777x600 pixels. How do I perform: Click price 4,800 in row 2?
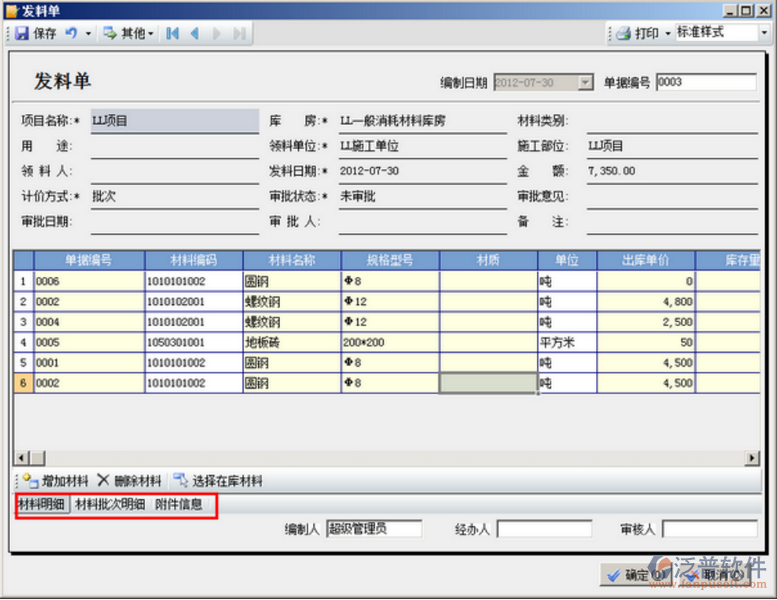coord(646,302)
